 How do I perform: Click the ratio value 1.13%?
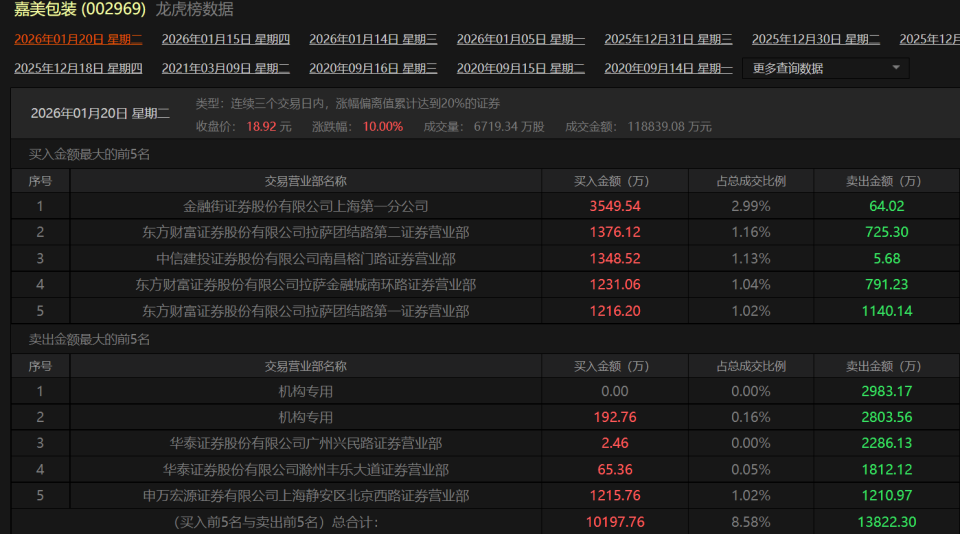tap(751, 259)
